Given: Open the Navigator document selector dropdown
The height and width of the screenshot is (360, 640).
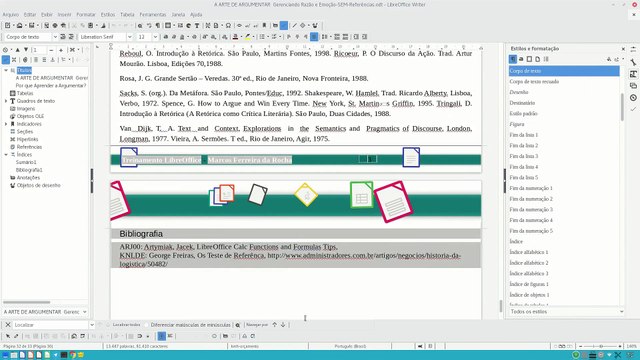Looking at the screenshot, I should 84,312.
